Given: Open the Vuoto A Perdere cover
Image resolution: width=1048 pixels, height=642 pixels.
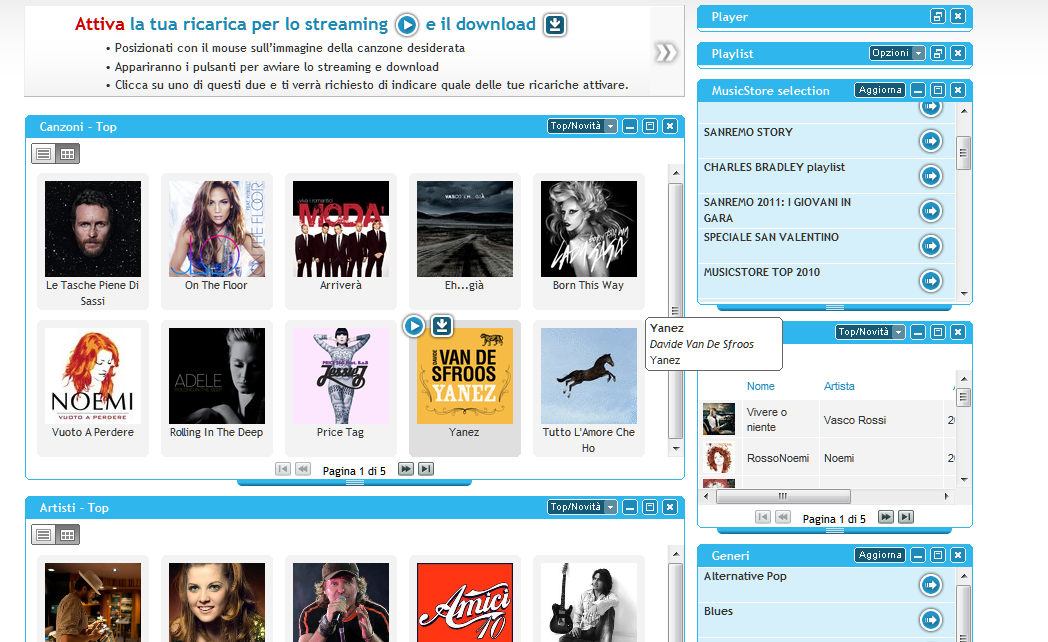Looking at the screenshot, I should pos(93,375).
